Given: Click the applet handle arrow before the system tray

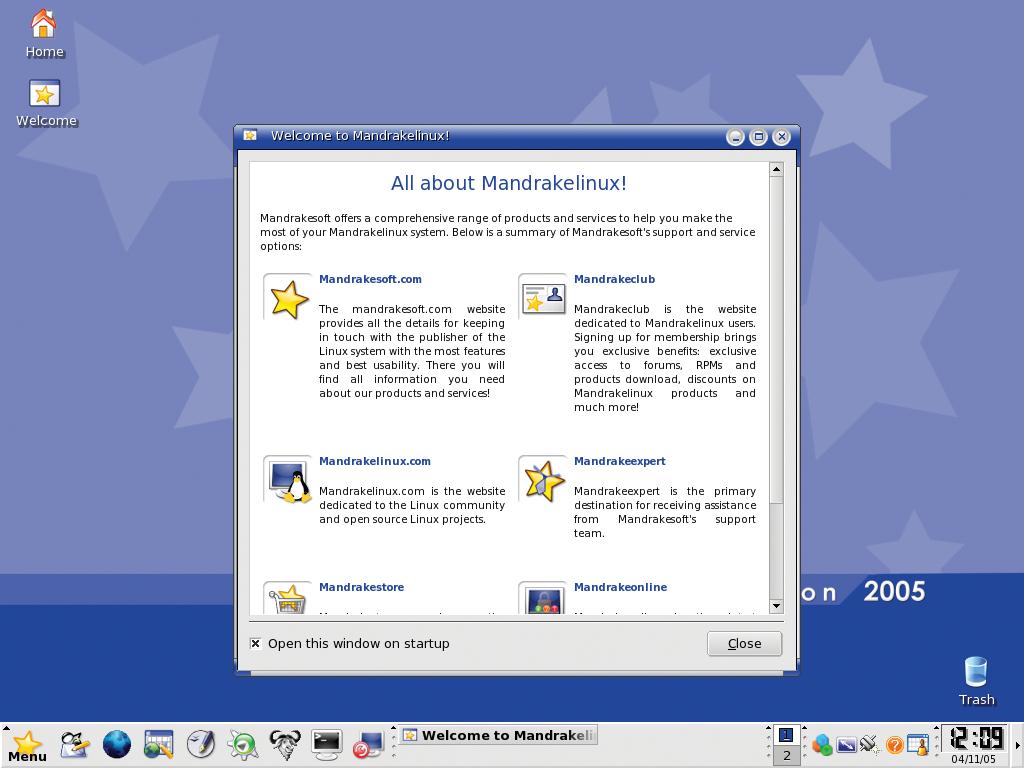Looking at the screenshot, I should pyautogui.click(x=805, y=728).
